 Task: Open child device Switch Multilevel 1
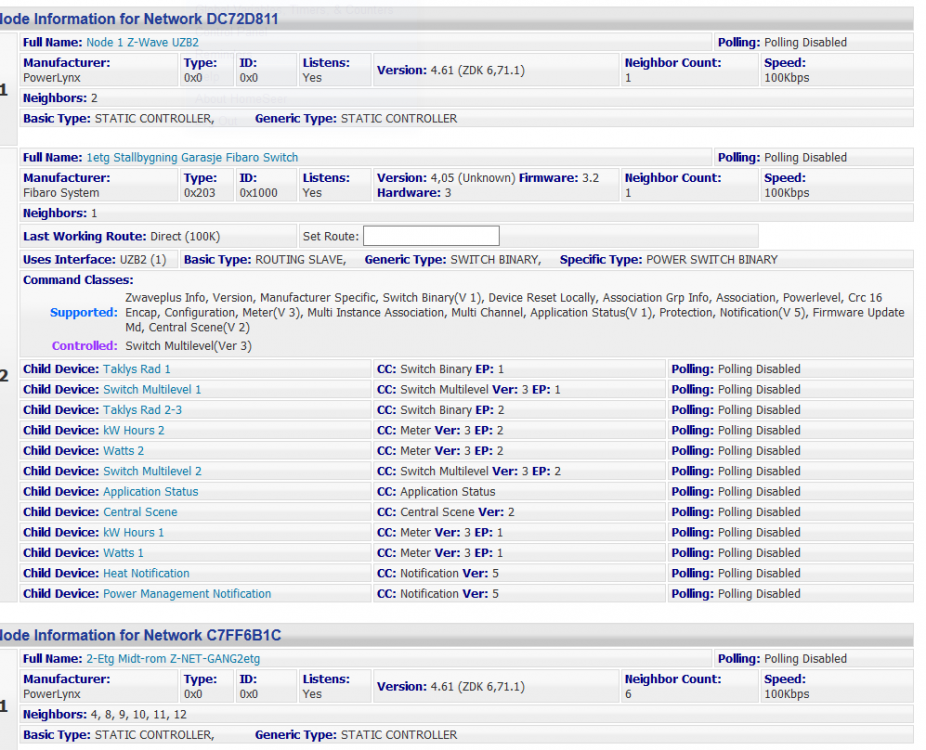point(152,390)
